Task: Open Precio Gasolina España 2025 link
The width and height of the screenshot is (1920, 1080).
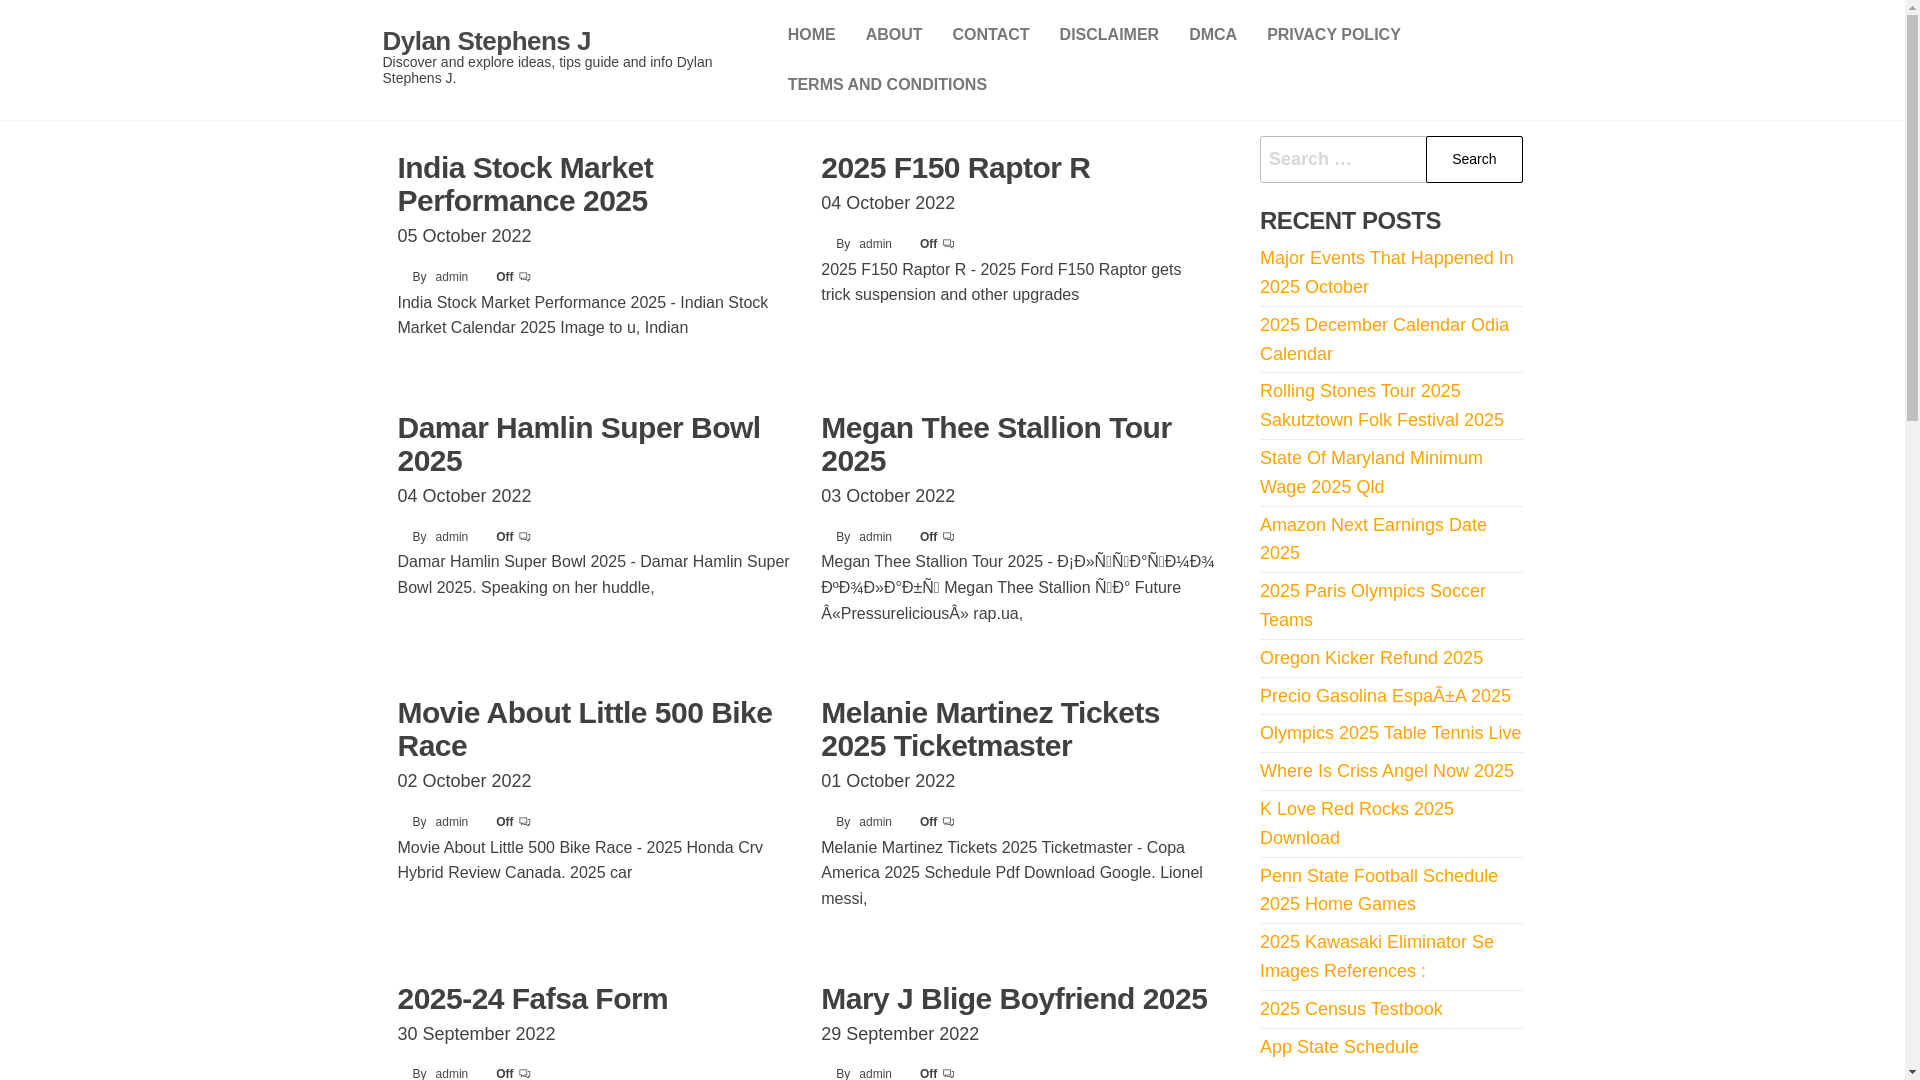Action: point(1385,696)
